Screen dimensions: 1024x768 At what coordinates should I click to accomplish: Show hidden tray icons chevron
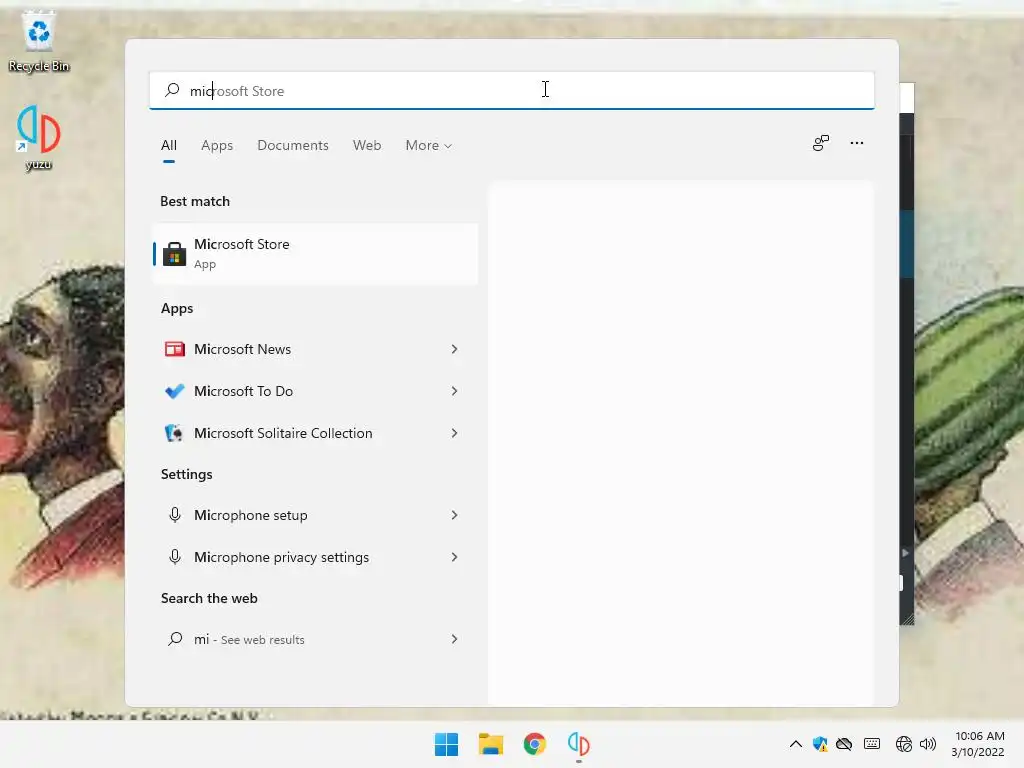tap(795, 744)
